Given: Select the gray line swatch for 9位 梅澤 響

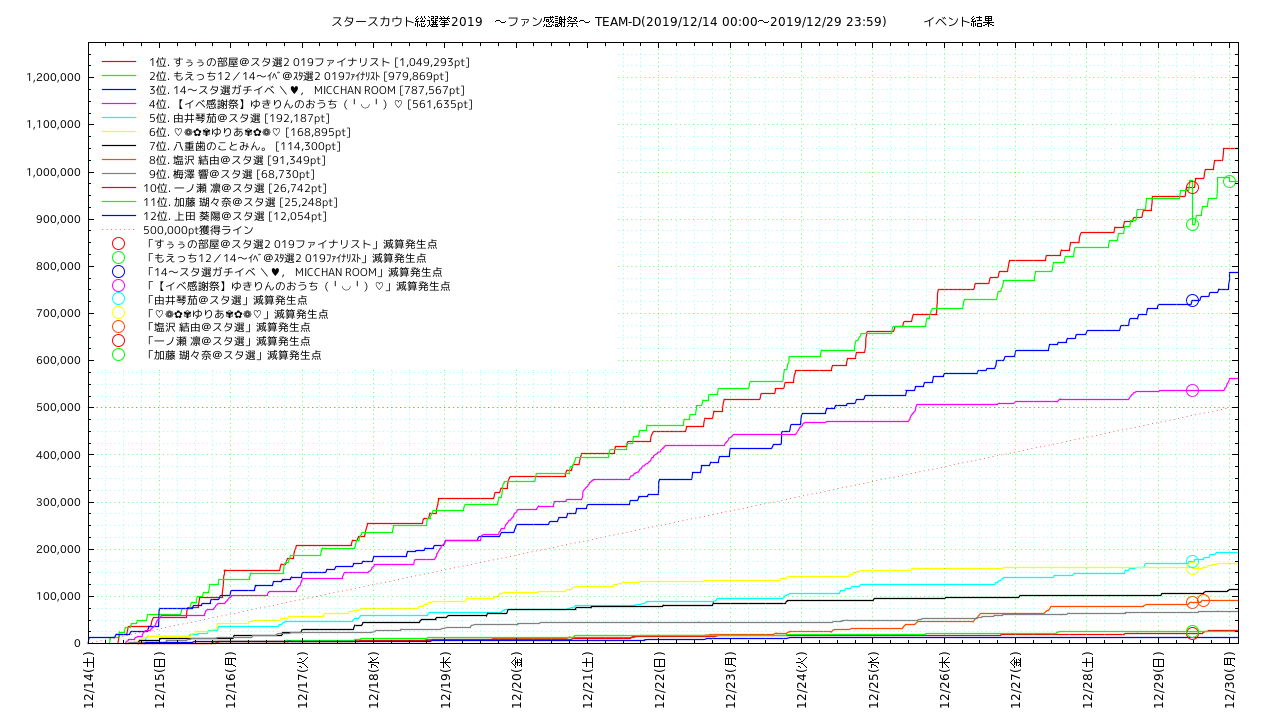Looking at the screenshot, I should point(119,174).
